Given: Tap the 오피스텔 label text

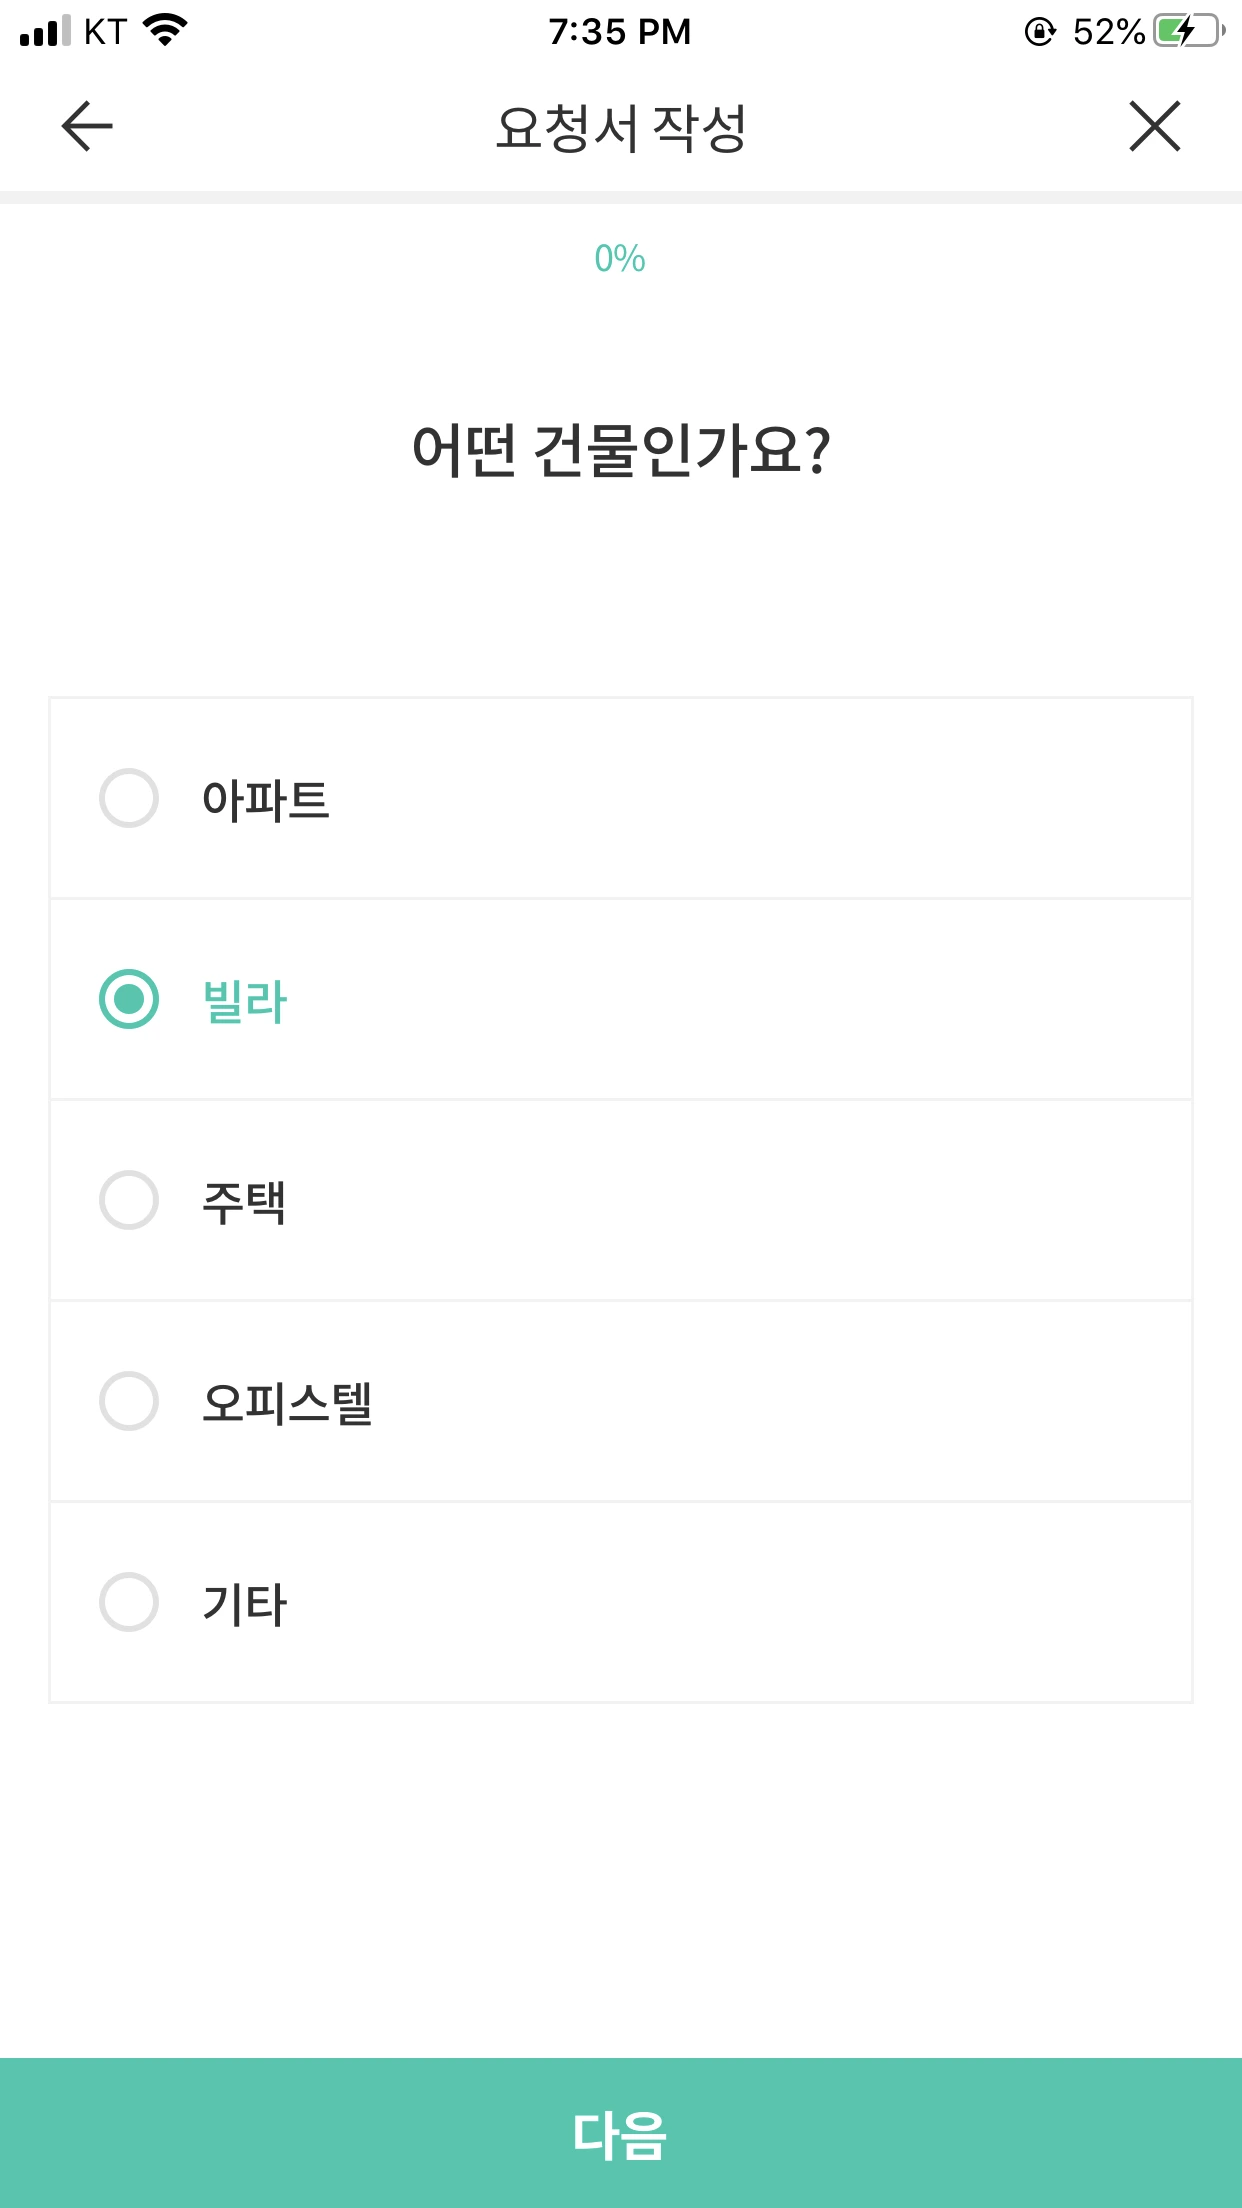Looking at the screenshot, I should [x=287, y=1403].
